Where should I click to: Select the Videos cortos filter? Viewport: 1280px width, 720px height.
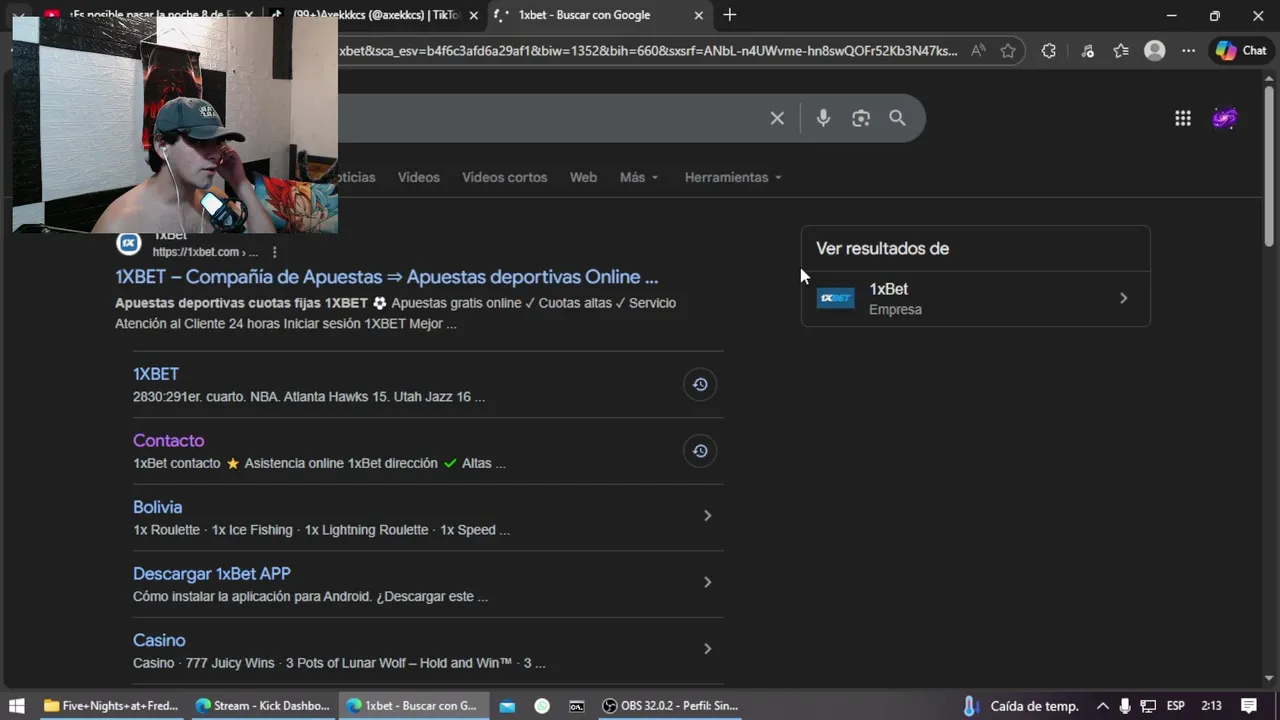point(504,177)
